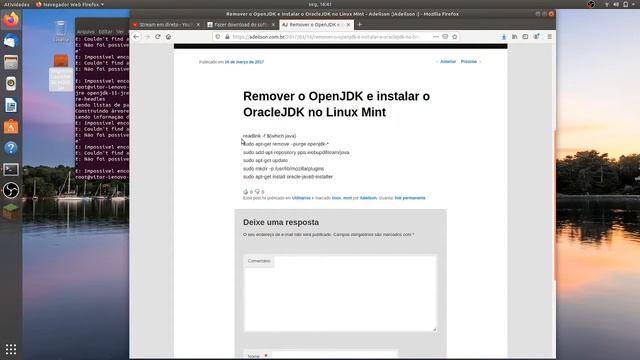
Task: Open the Firefox home page
Action: click(168, 37)
